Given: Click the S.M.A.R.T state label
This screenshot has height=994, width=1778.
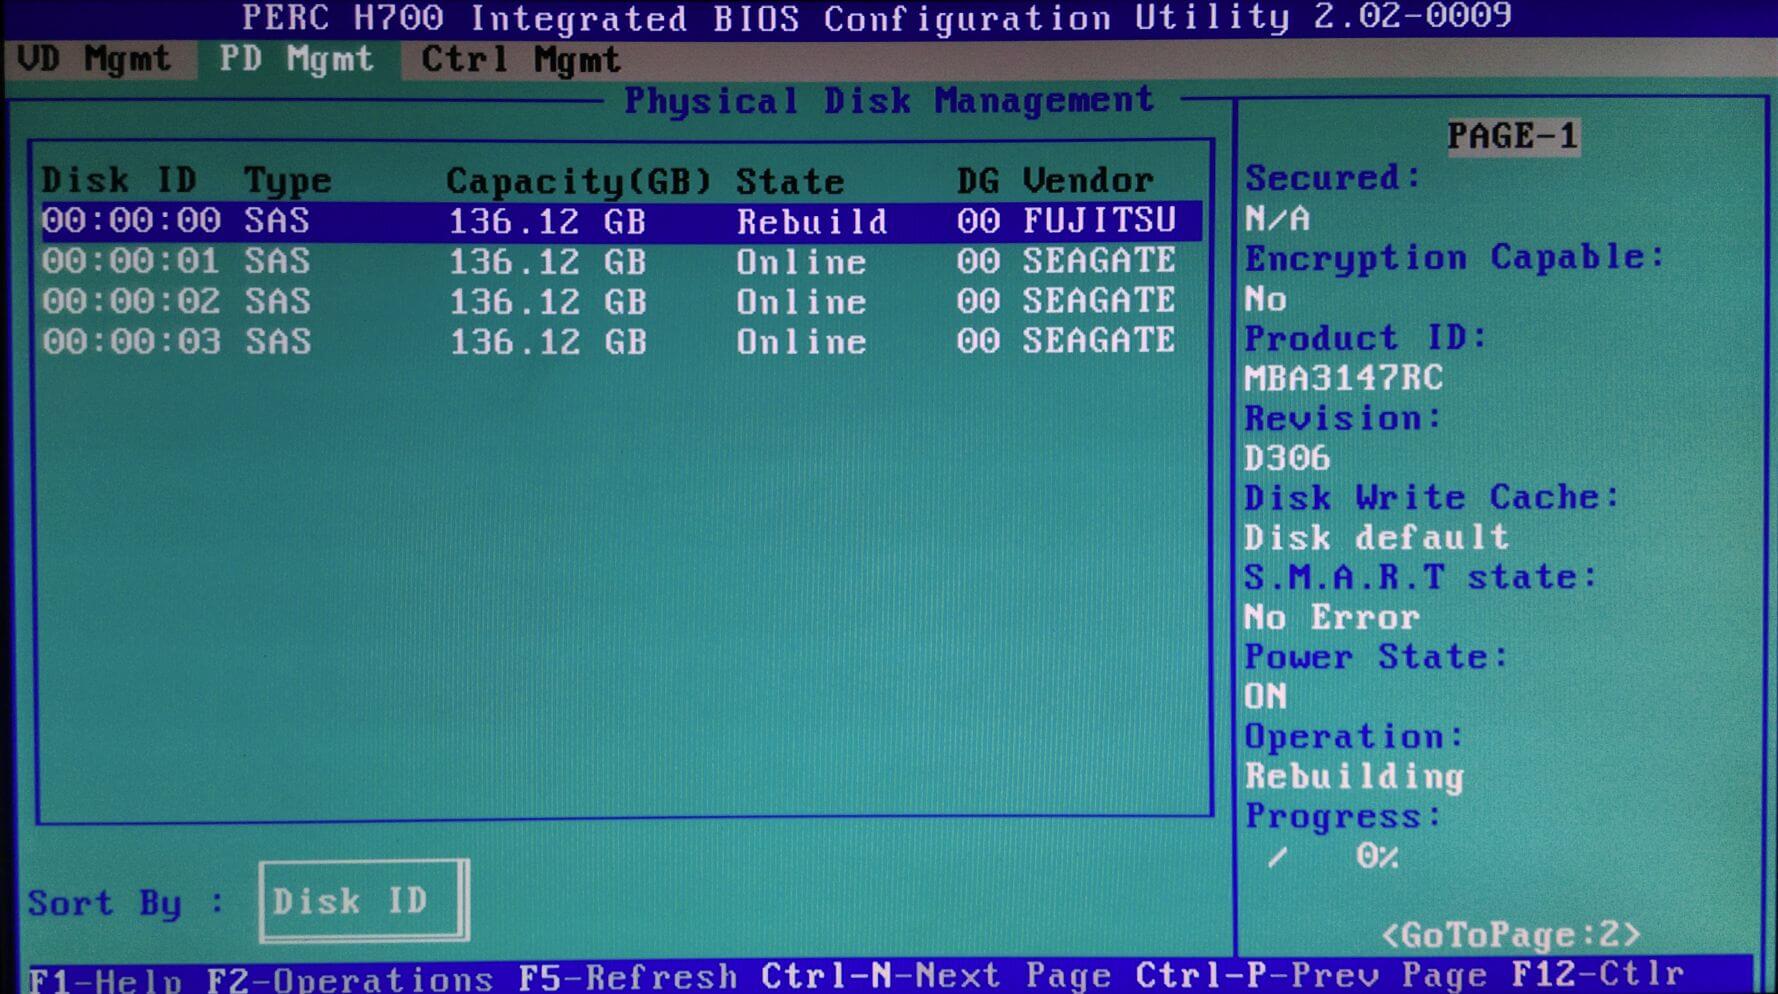Looking at the screenshot, I should pos(1421,577).
